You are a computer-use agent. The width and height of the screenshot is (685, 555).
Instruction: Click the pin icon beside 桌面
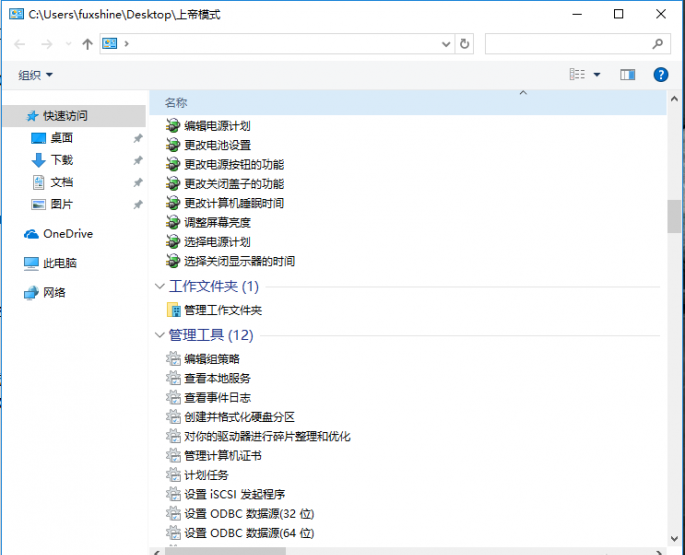coord(138,139)
